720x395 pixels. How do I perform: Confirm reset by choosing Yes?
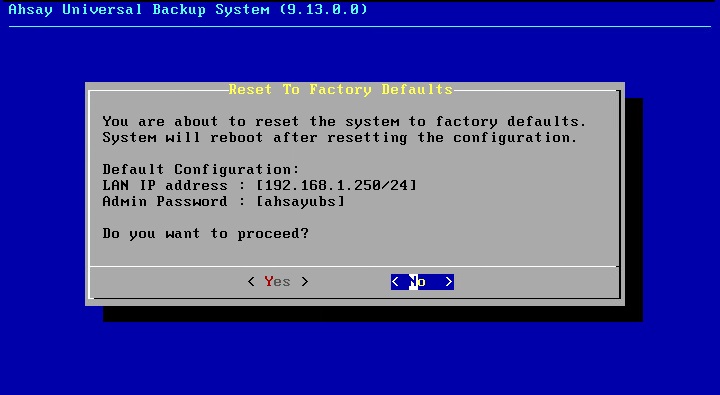(278, 282)
